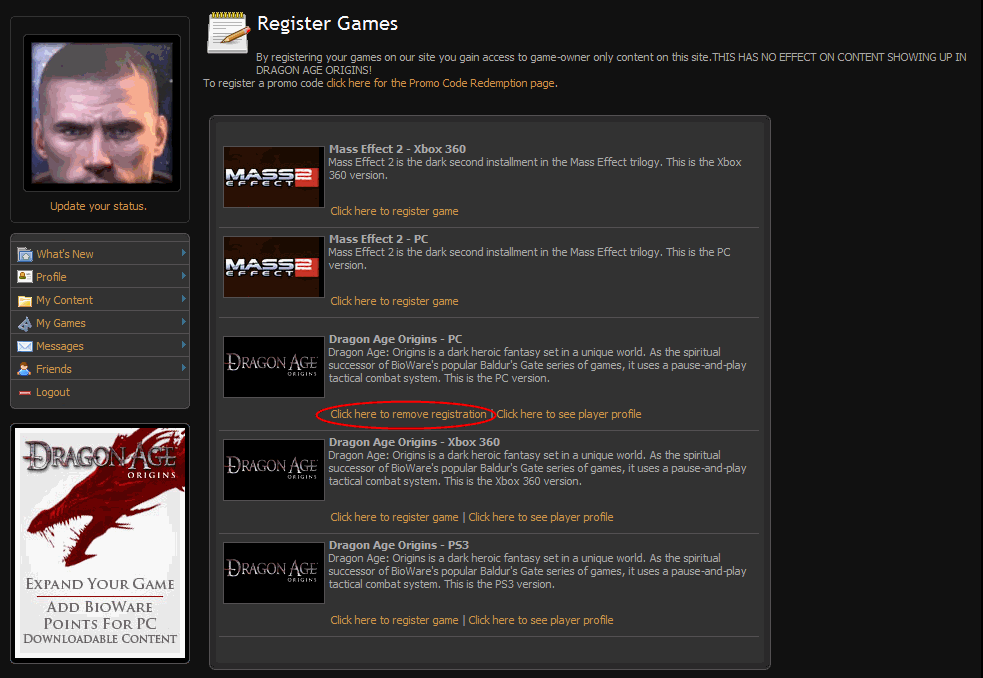Click the Dragon Age Origins Xbox 360 thumbnail
Screen dimensions: 983x678
[274, 470]
